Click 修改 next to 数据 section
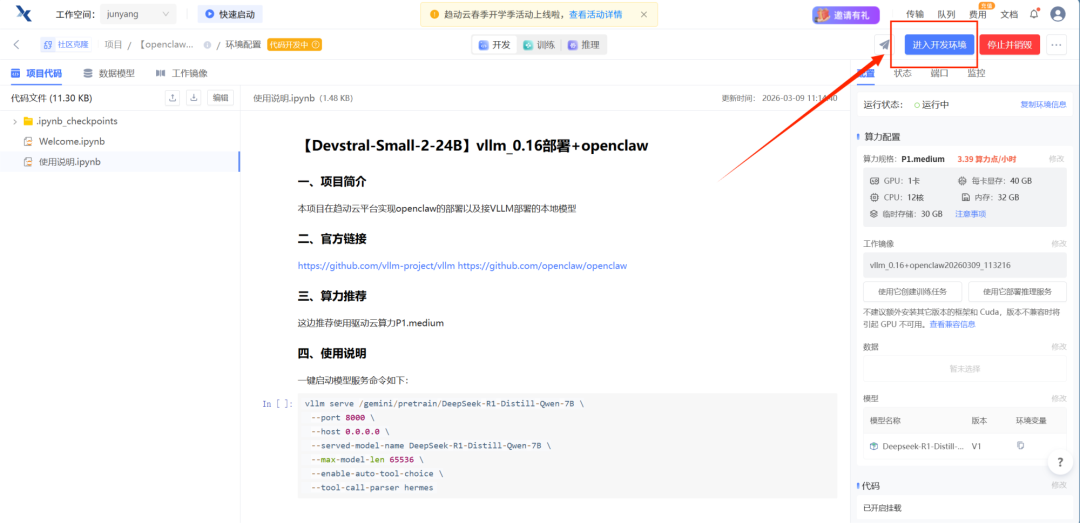The height and width of the screenshot is (523, 1080). click(1058, 347)
